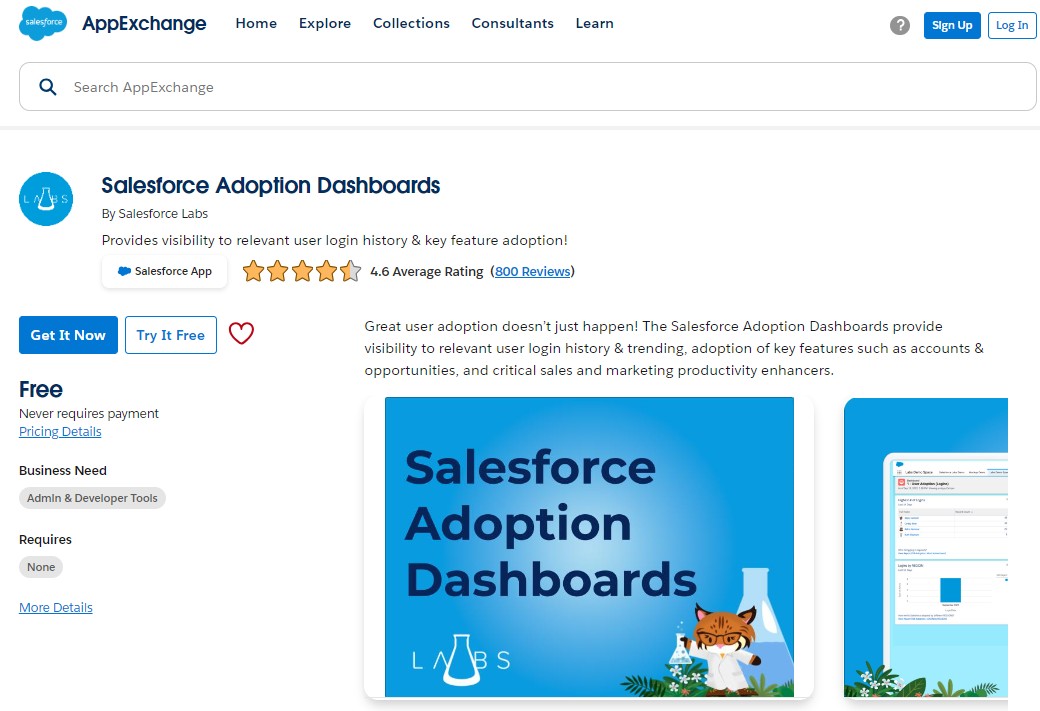Click the More Details link
1040x711 pixels.
tap(55, 607)
